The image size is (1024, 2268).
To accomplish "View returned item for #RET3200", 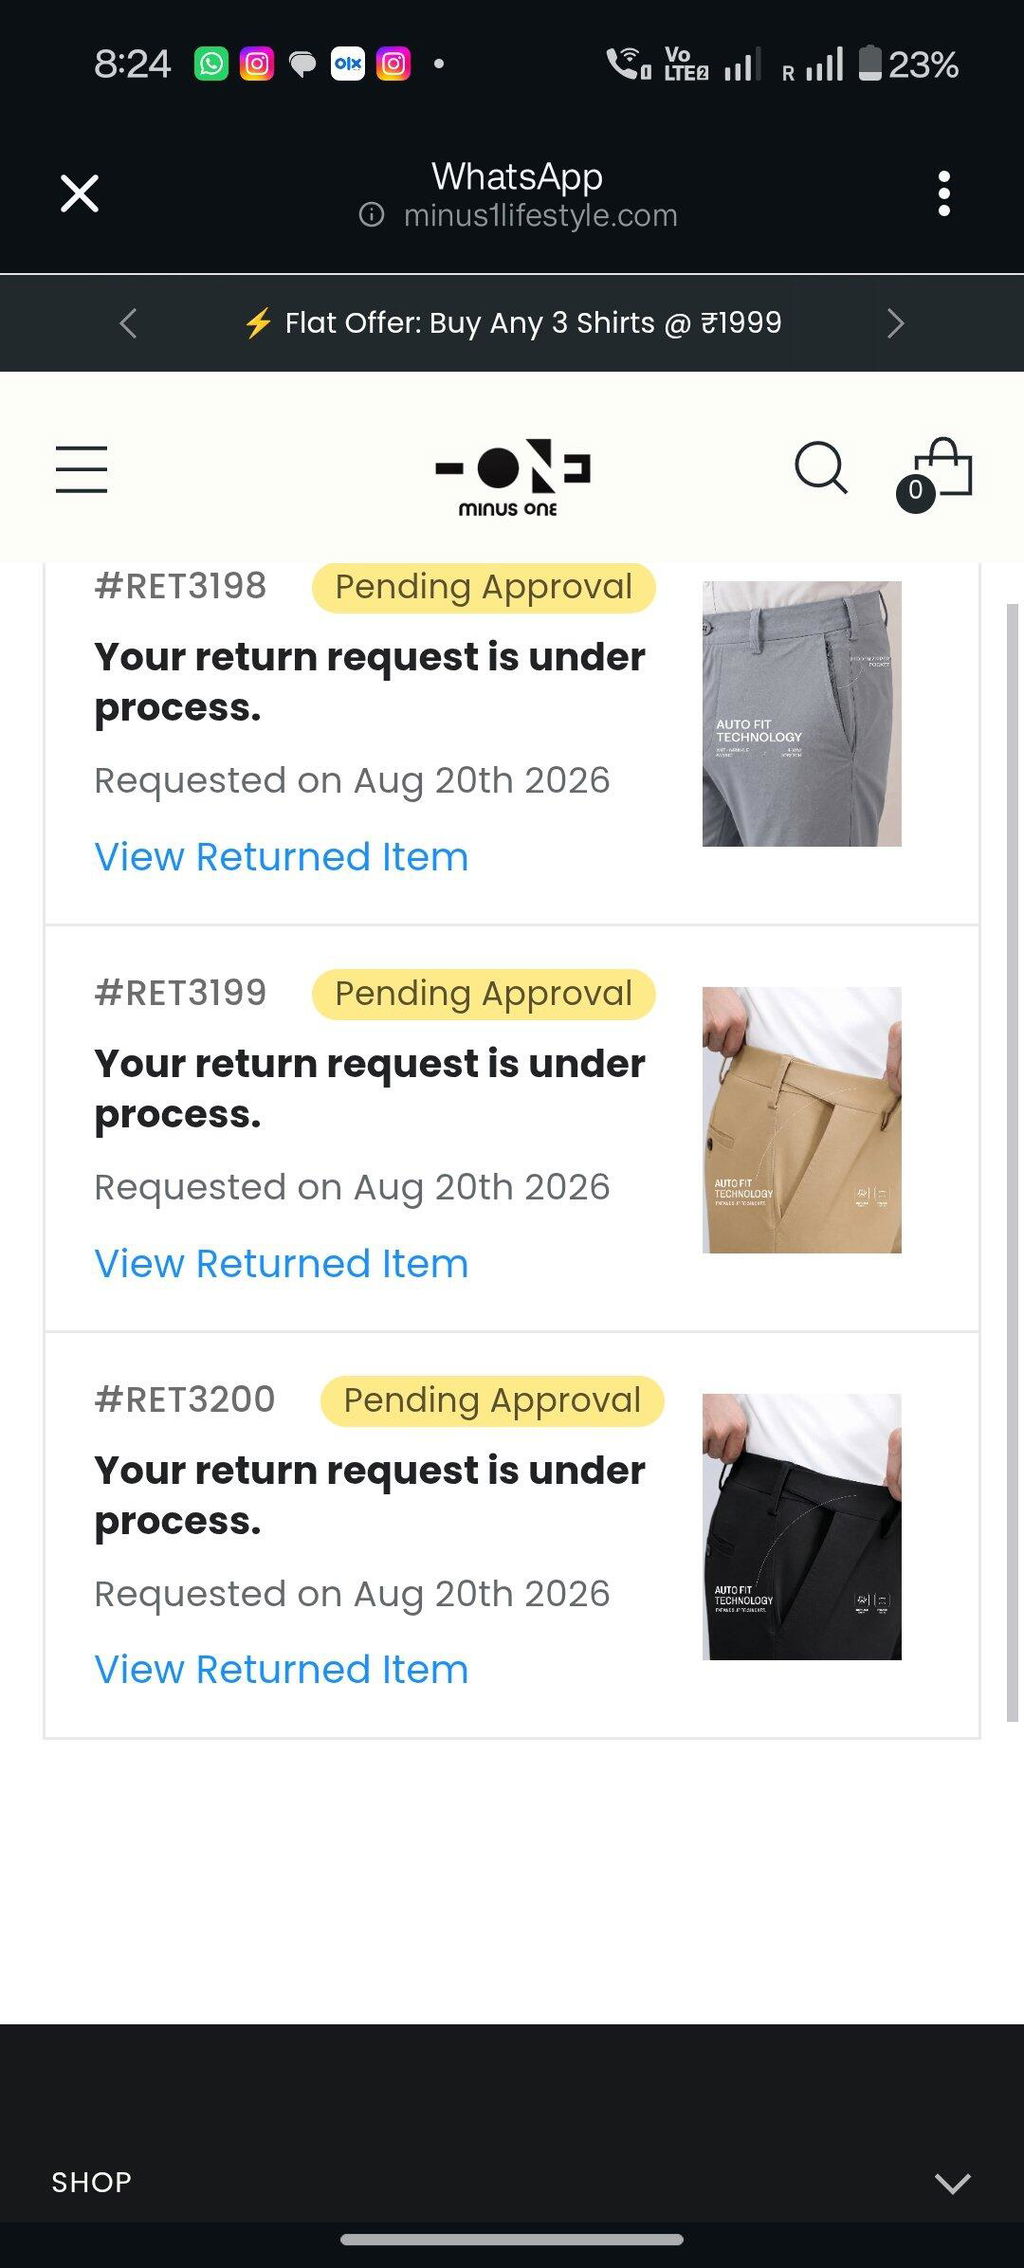I will (281, 1669).
